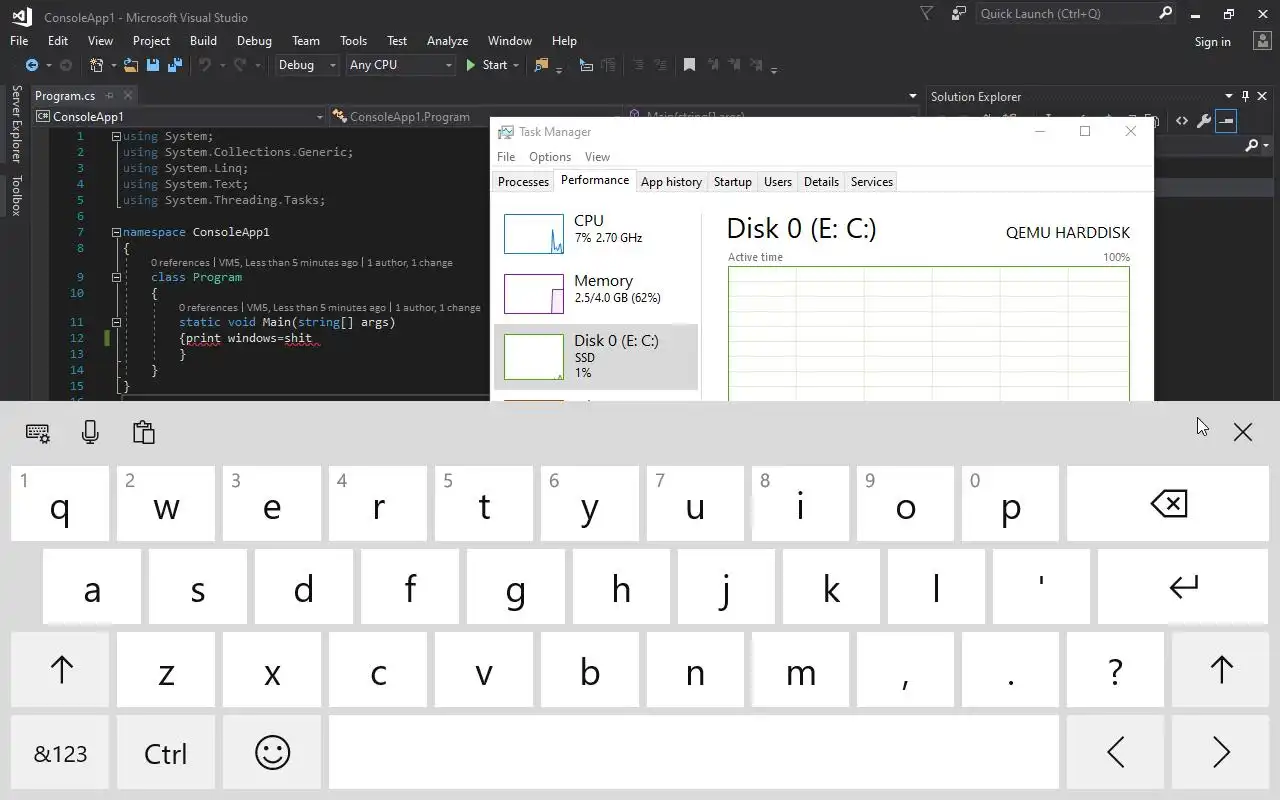1280x800 pixels.
Task: Tap the spacebar on touch keyboard
Action: pyautogui.click(x=694, y=752)
